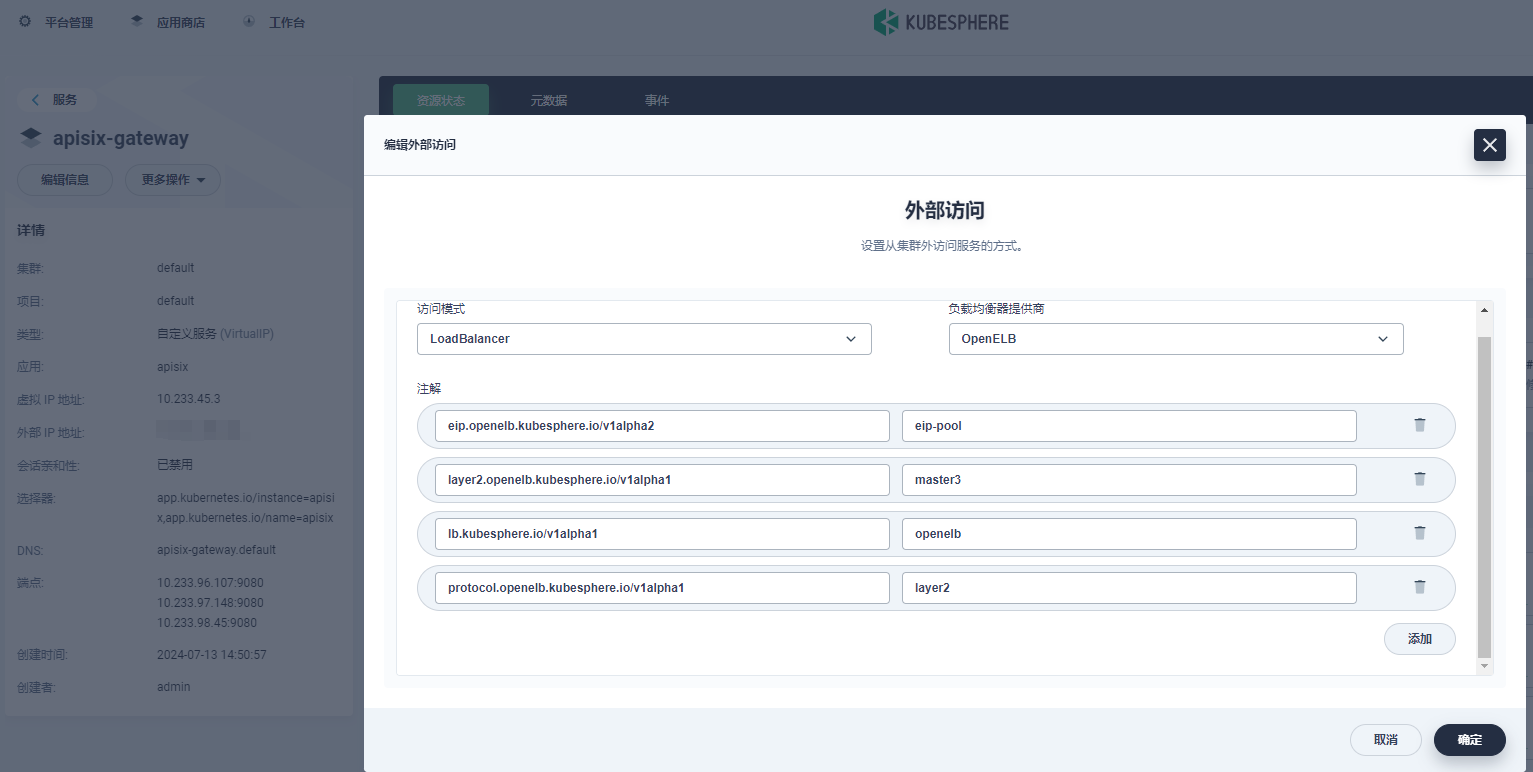This screenshot has height=772, width=1533.
Task: Click the protocol.openelb.kubesphere.io/v1alpha1 key field
Action: 662,587
